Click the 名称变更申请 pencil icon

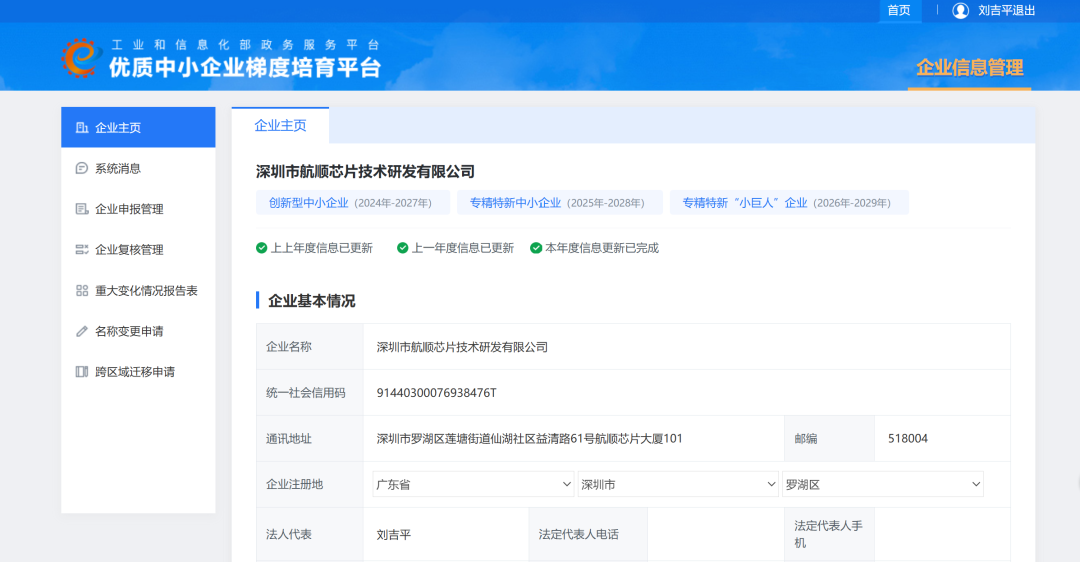tap(82, 331)
